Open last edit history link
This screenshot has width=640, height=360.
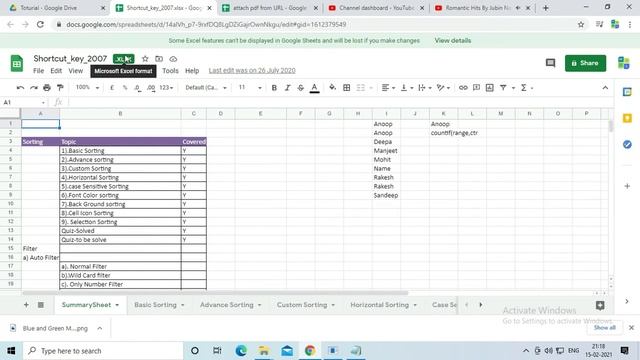(x=252, y=71)
